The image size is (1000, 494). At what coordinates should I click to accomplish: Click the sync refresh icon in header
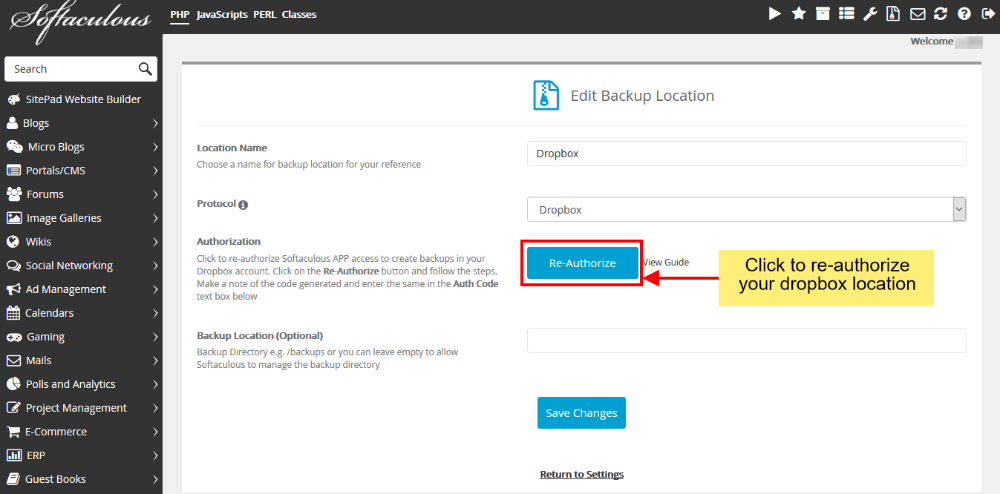pos(940,13)
